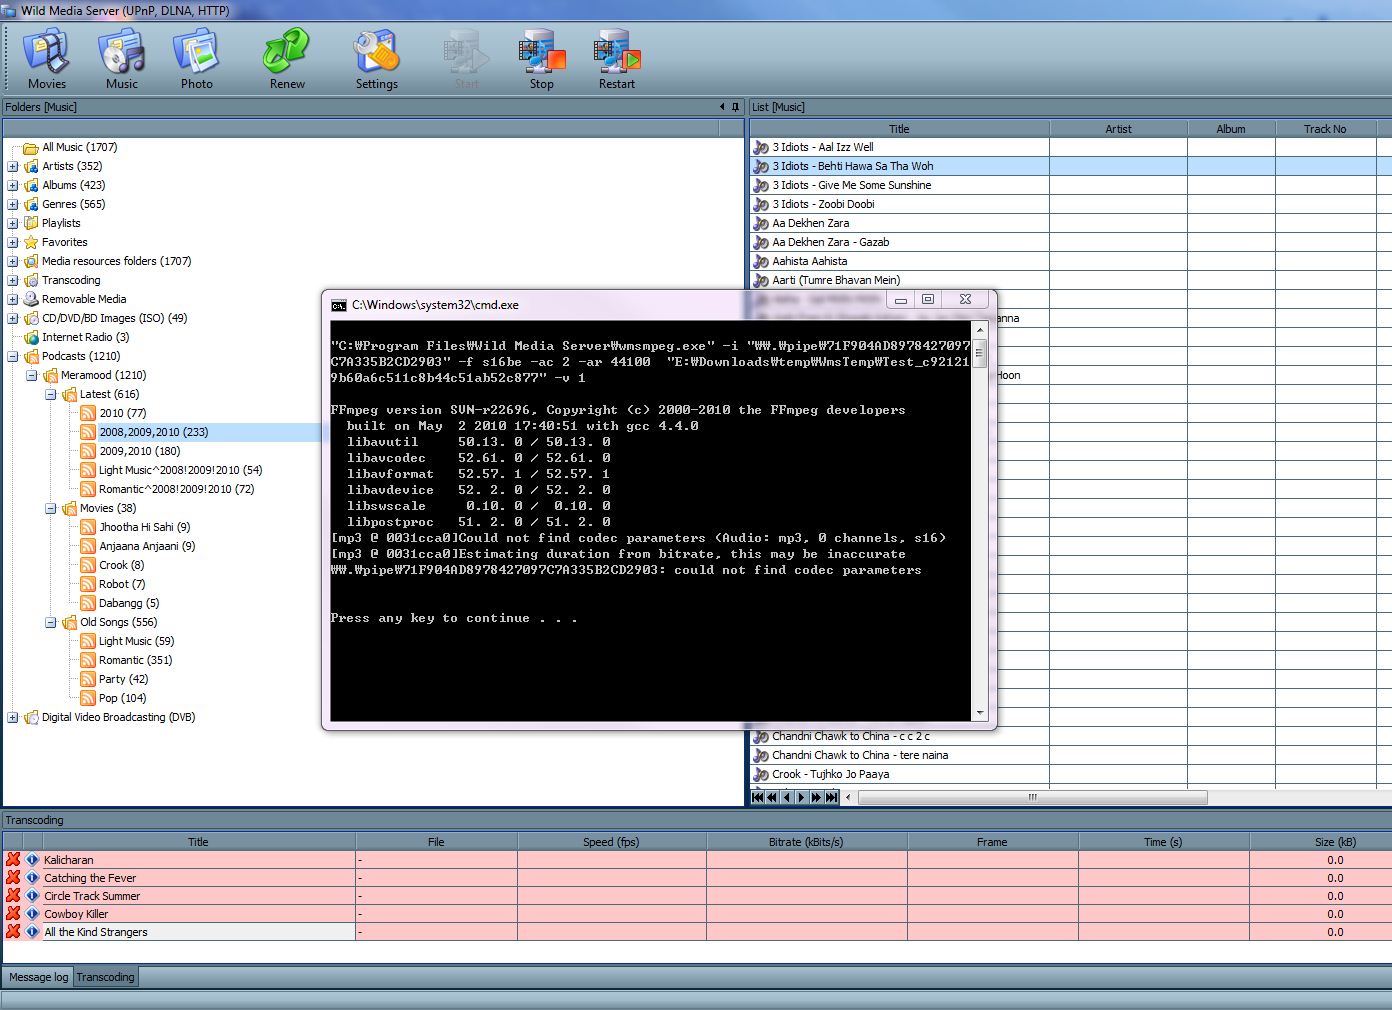This screenshot has height=1010, width=1392.
Task: Expand the Playlists folder
Action: [x=13, y=223]
